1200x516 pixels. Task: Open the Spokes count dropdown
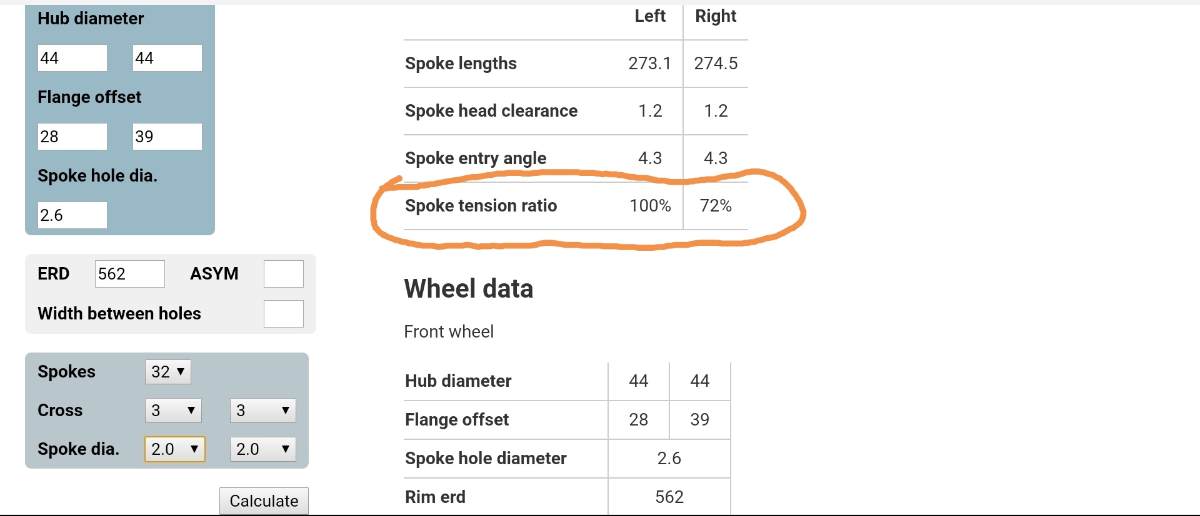point(168,372)
